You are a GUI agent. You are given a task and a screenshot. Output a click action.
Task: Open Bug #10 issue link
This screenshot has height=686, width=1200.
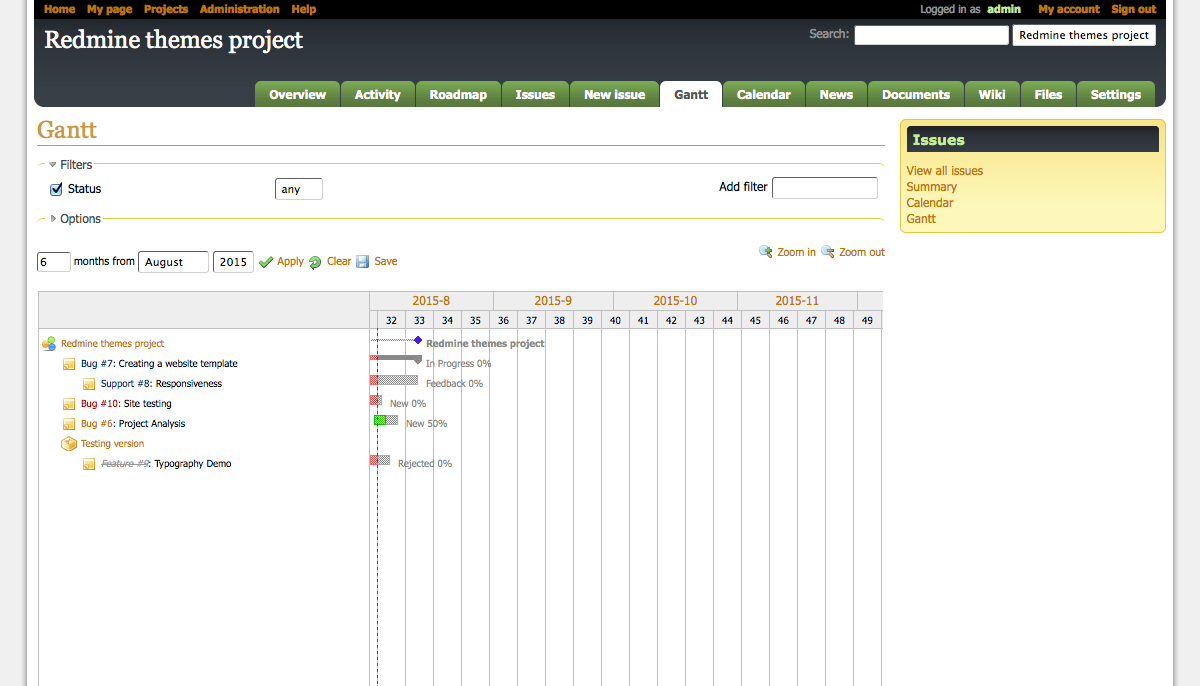pos(100,404)
